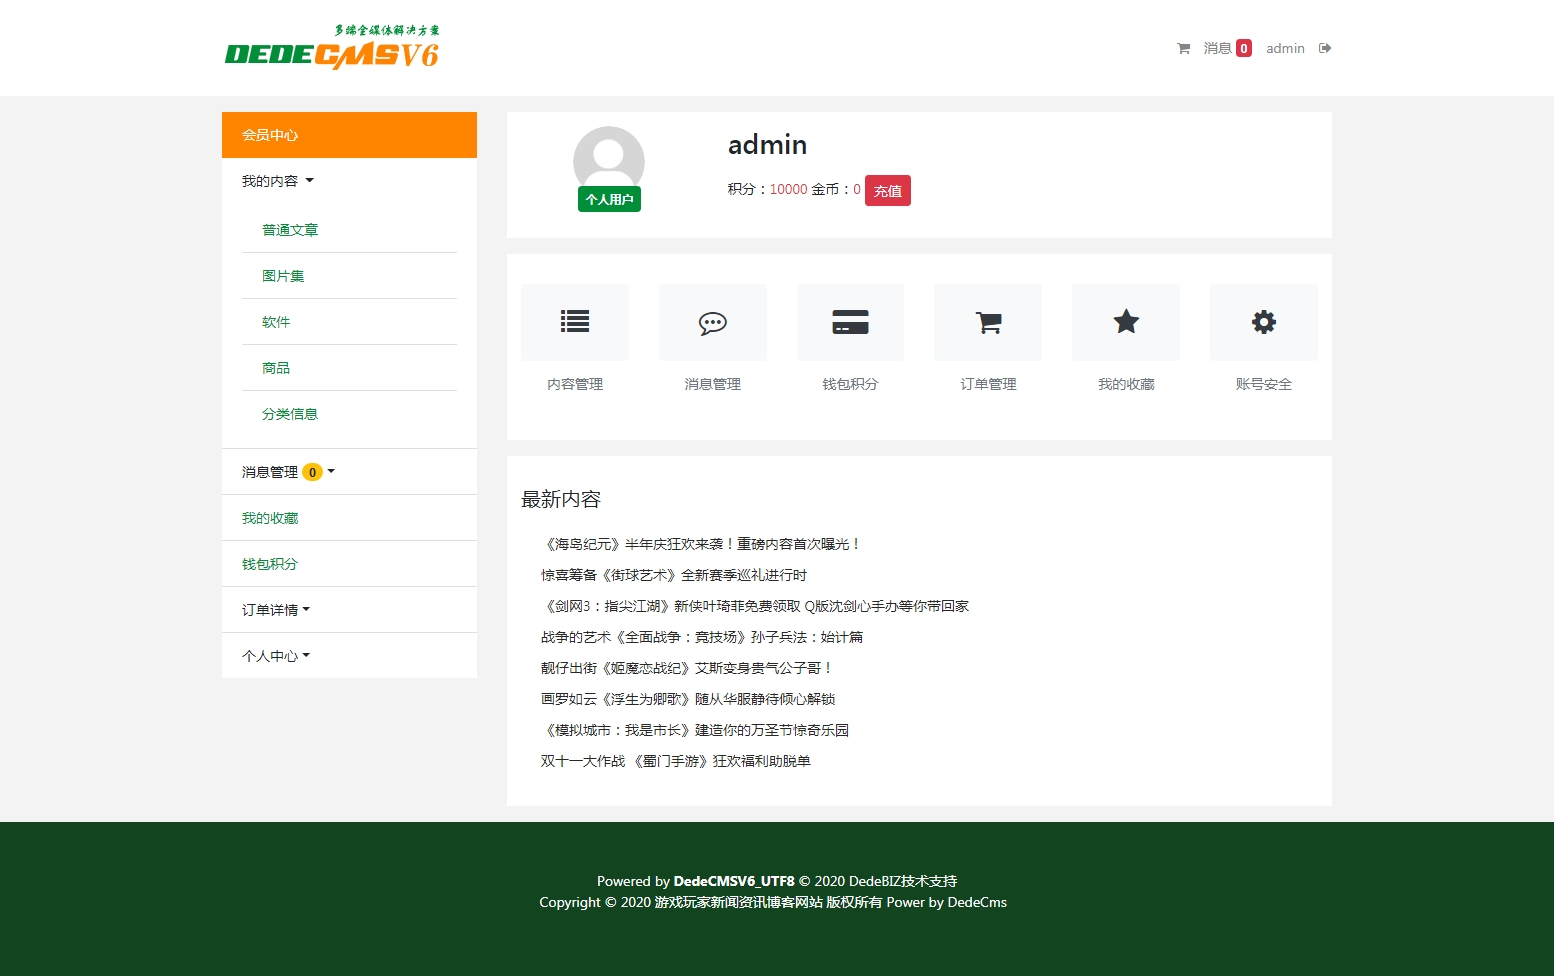The height and width of the screenshot is (976, 1554).
Task: Open the 消息 link in the header
Action: (x=1217, y=48)
